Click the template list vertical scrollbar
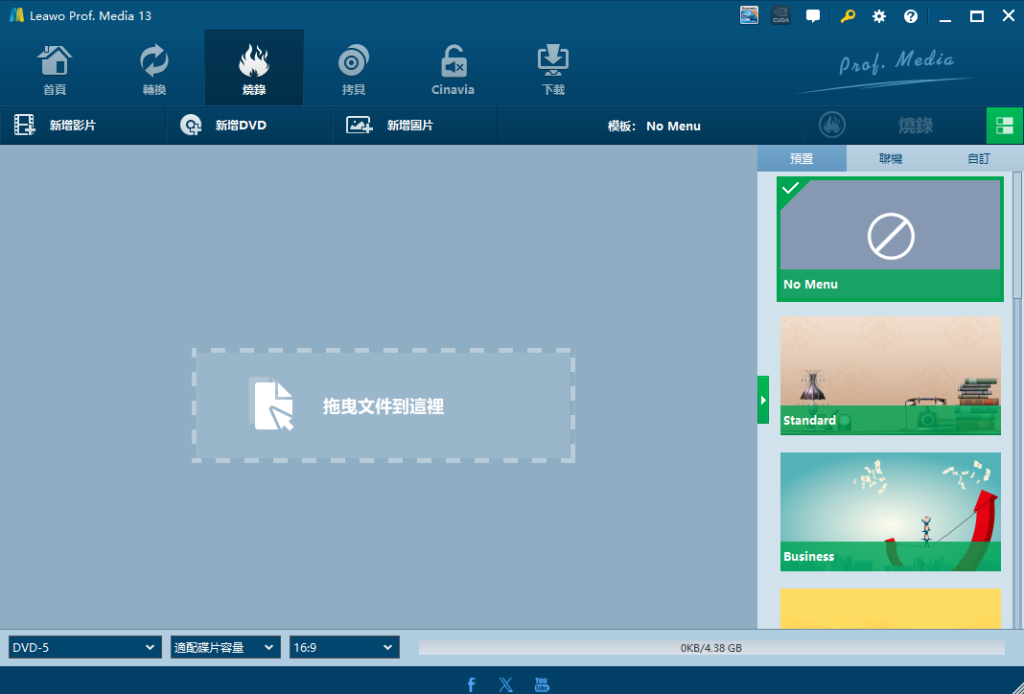The height and width of the screenshot is (694, 1024). pyautogui.click(x=1017, y=235)
